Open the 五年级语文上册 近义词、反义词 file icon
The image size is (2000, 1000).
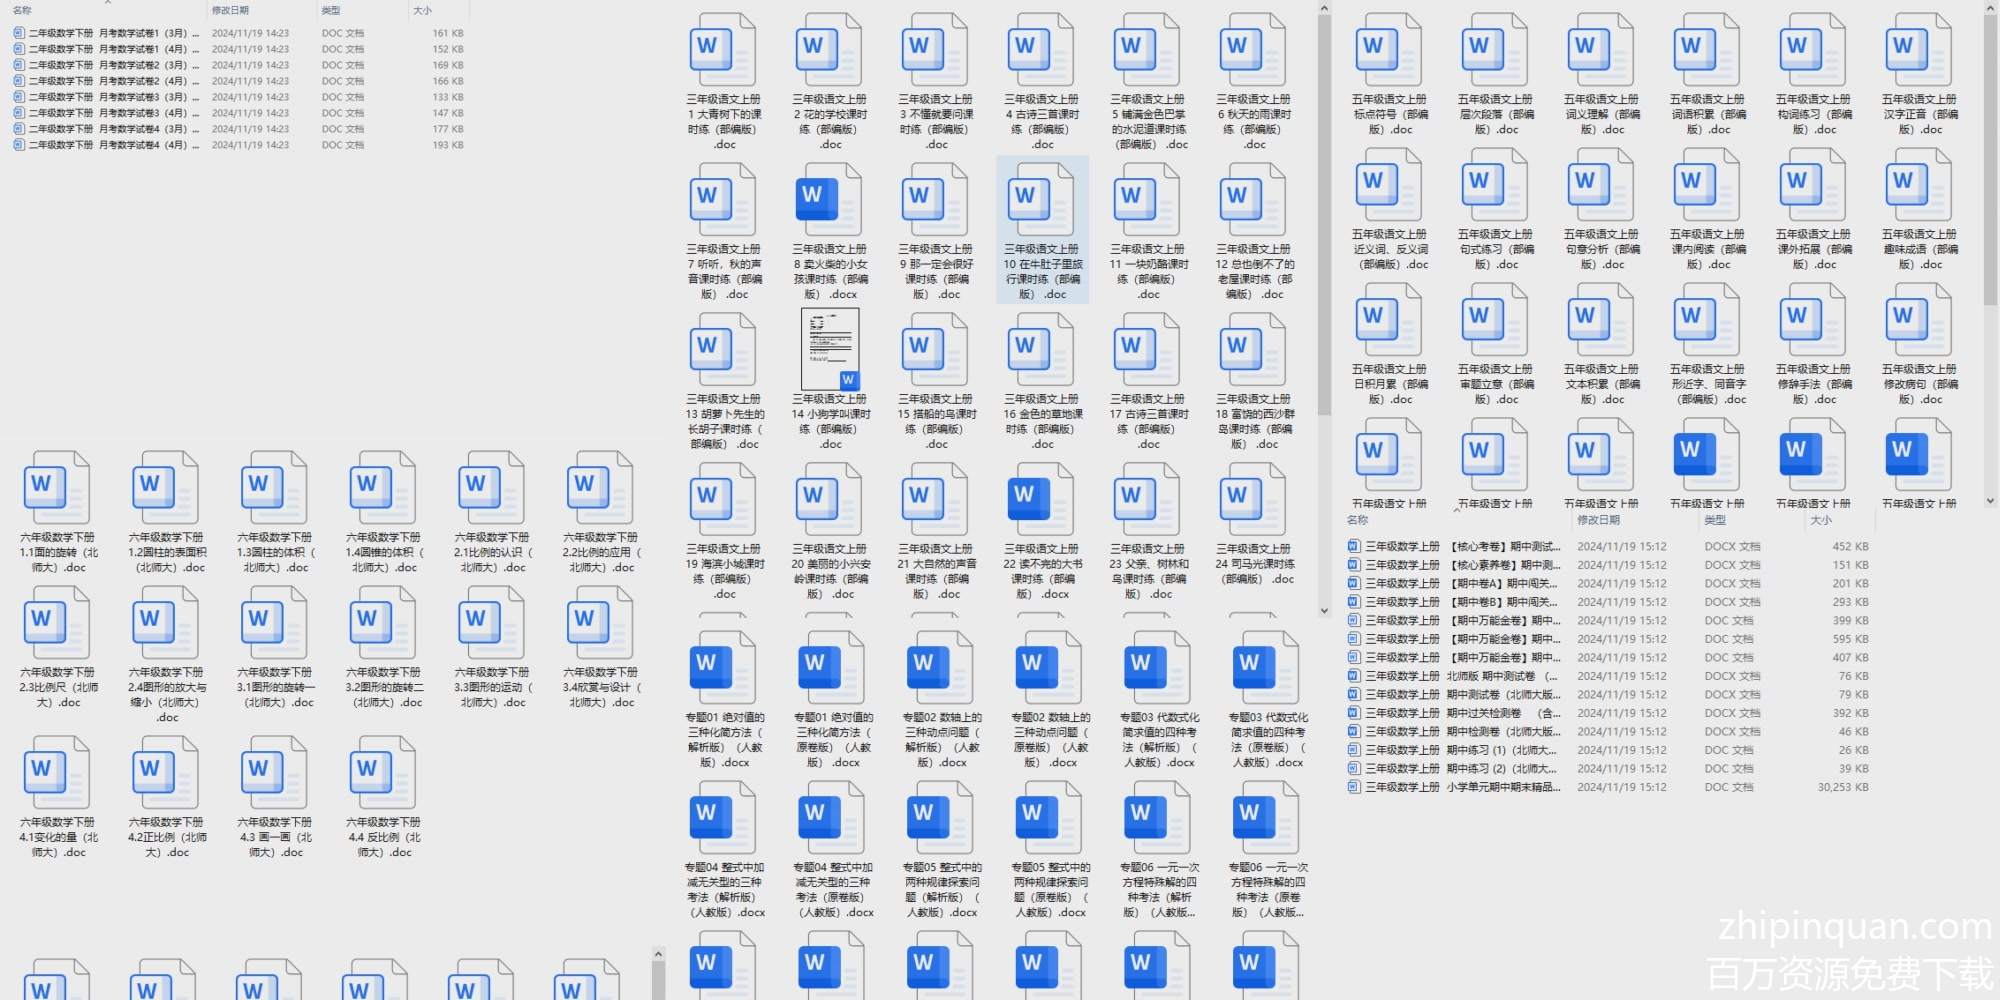pos(1389,185)
